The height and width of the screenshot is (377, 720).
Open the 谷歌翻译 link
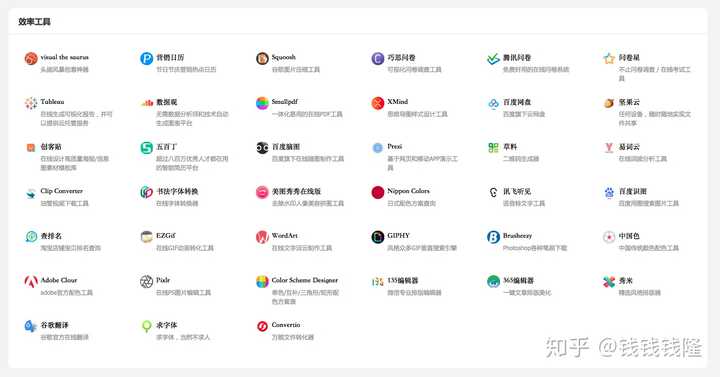pyautogui.click(x=54, y=325)
